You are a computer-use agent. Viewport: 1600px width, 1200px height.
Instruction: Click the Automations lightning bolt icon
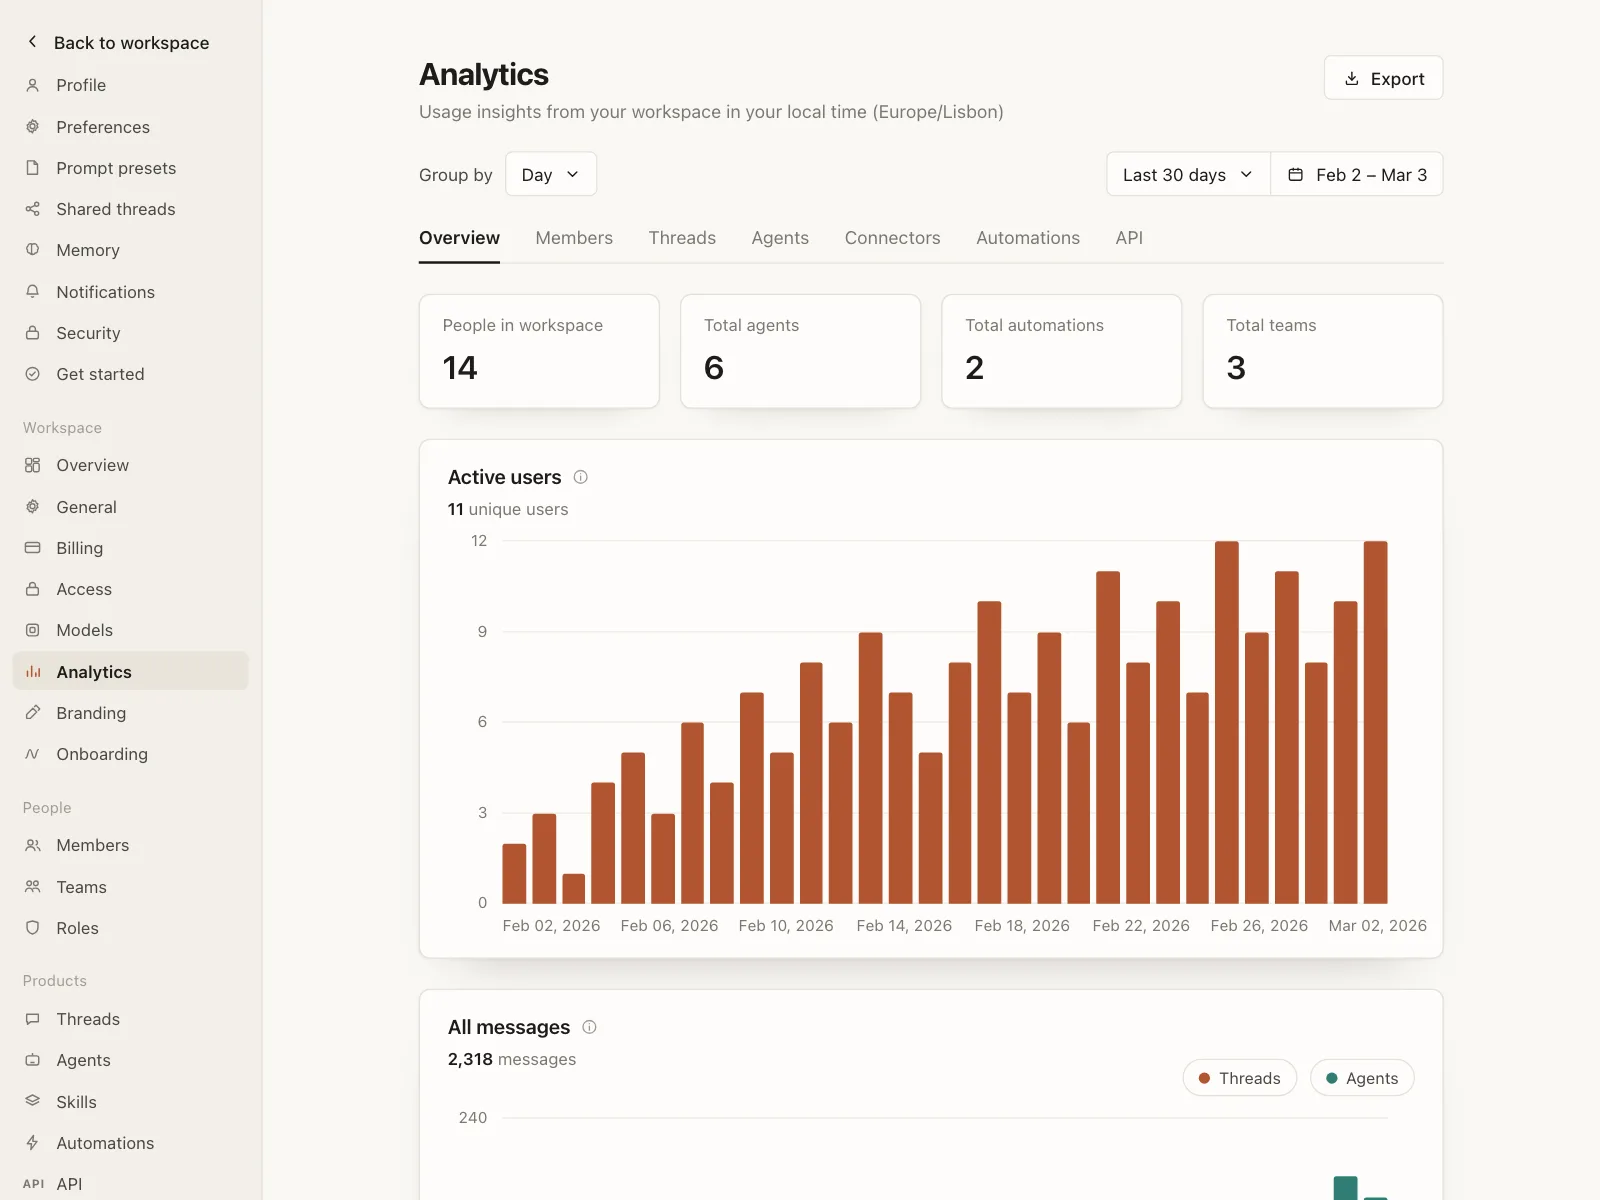click(33, 1143)
